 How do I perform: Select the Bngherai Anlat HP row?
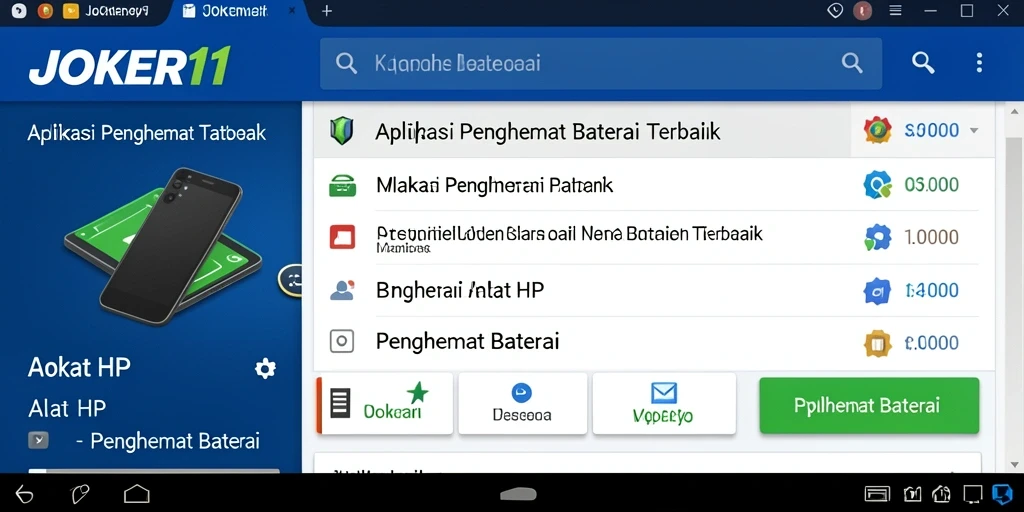click(654, 290)
